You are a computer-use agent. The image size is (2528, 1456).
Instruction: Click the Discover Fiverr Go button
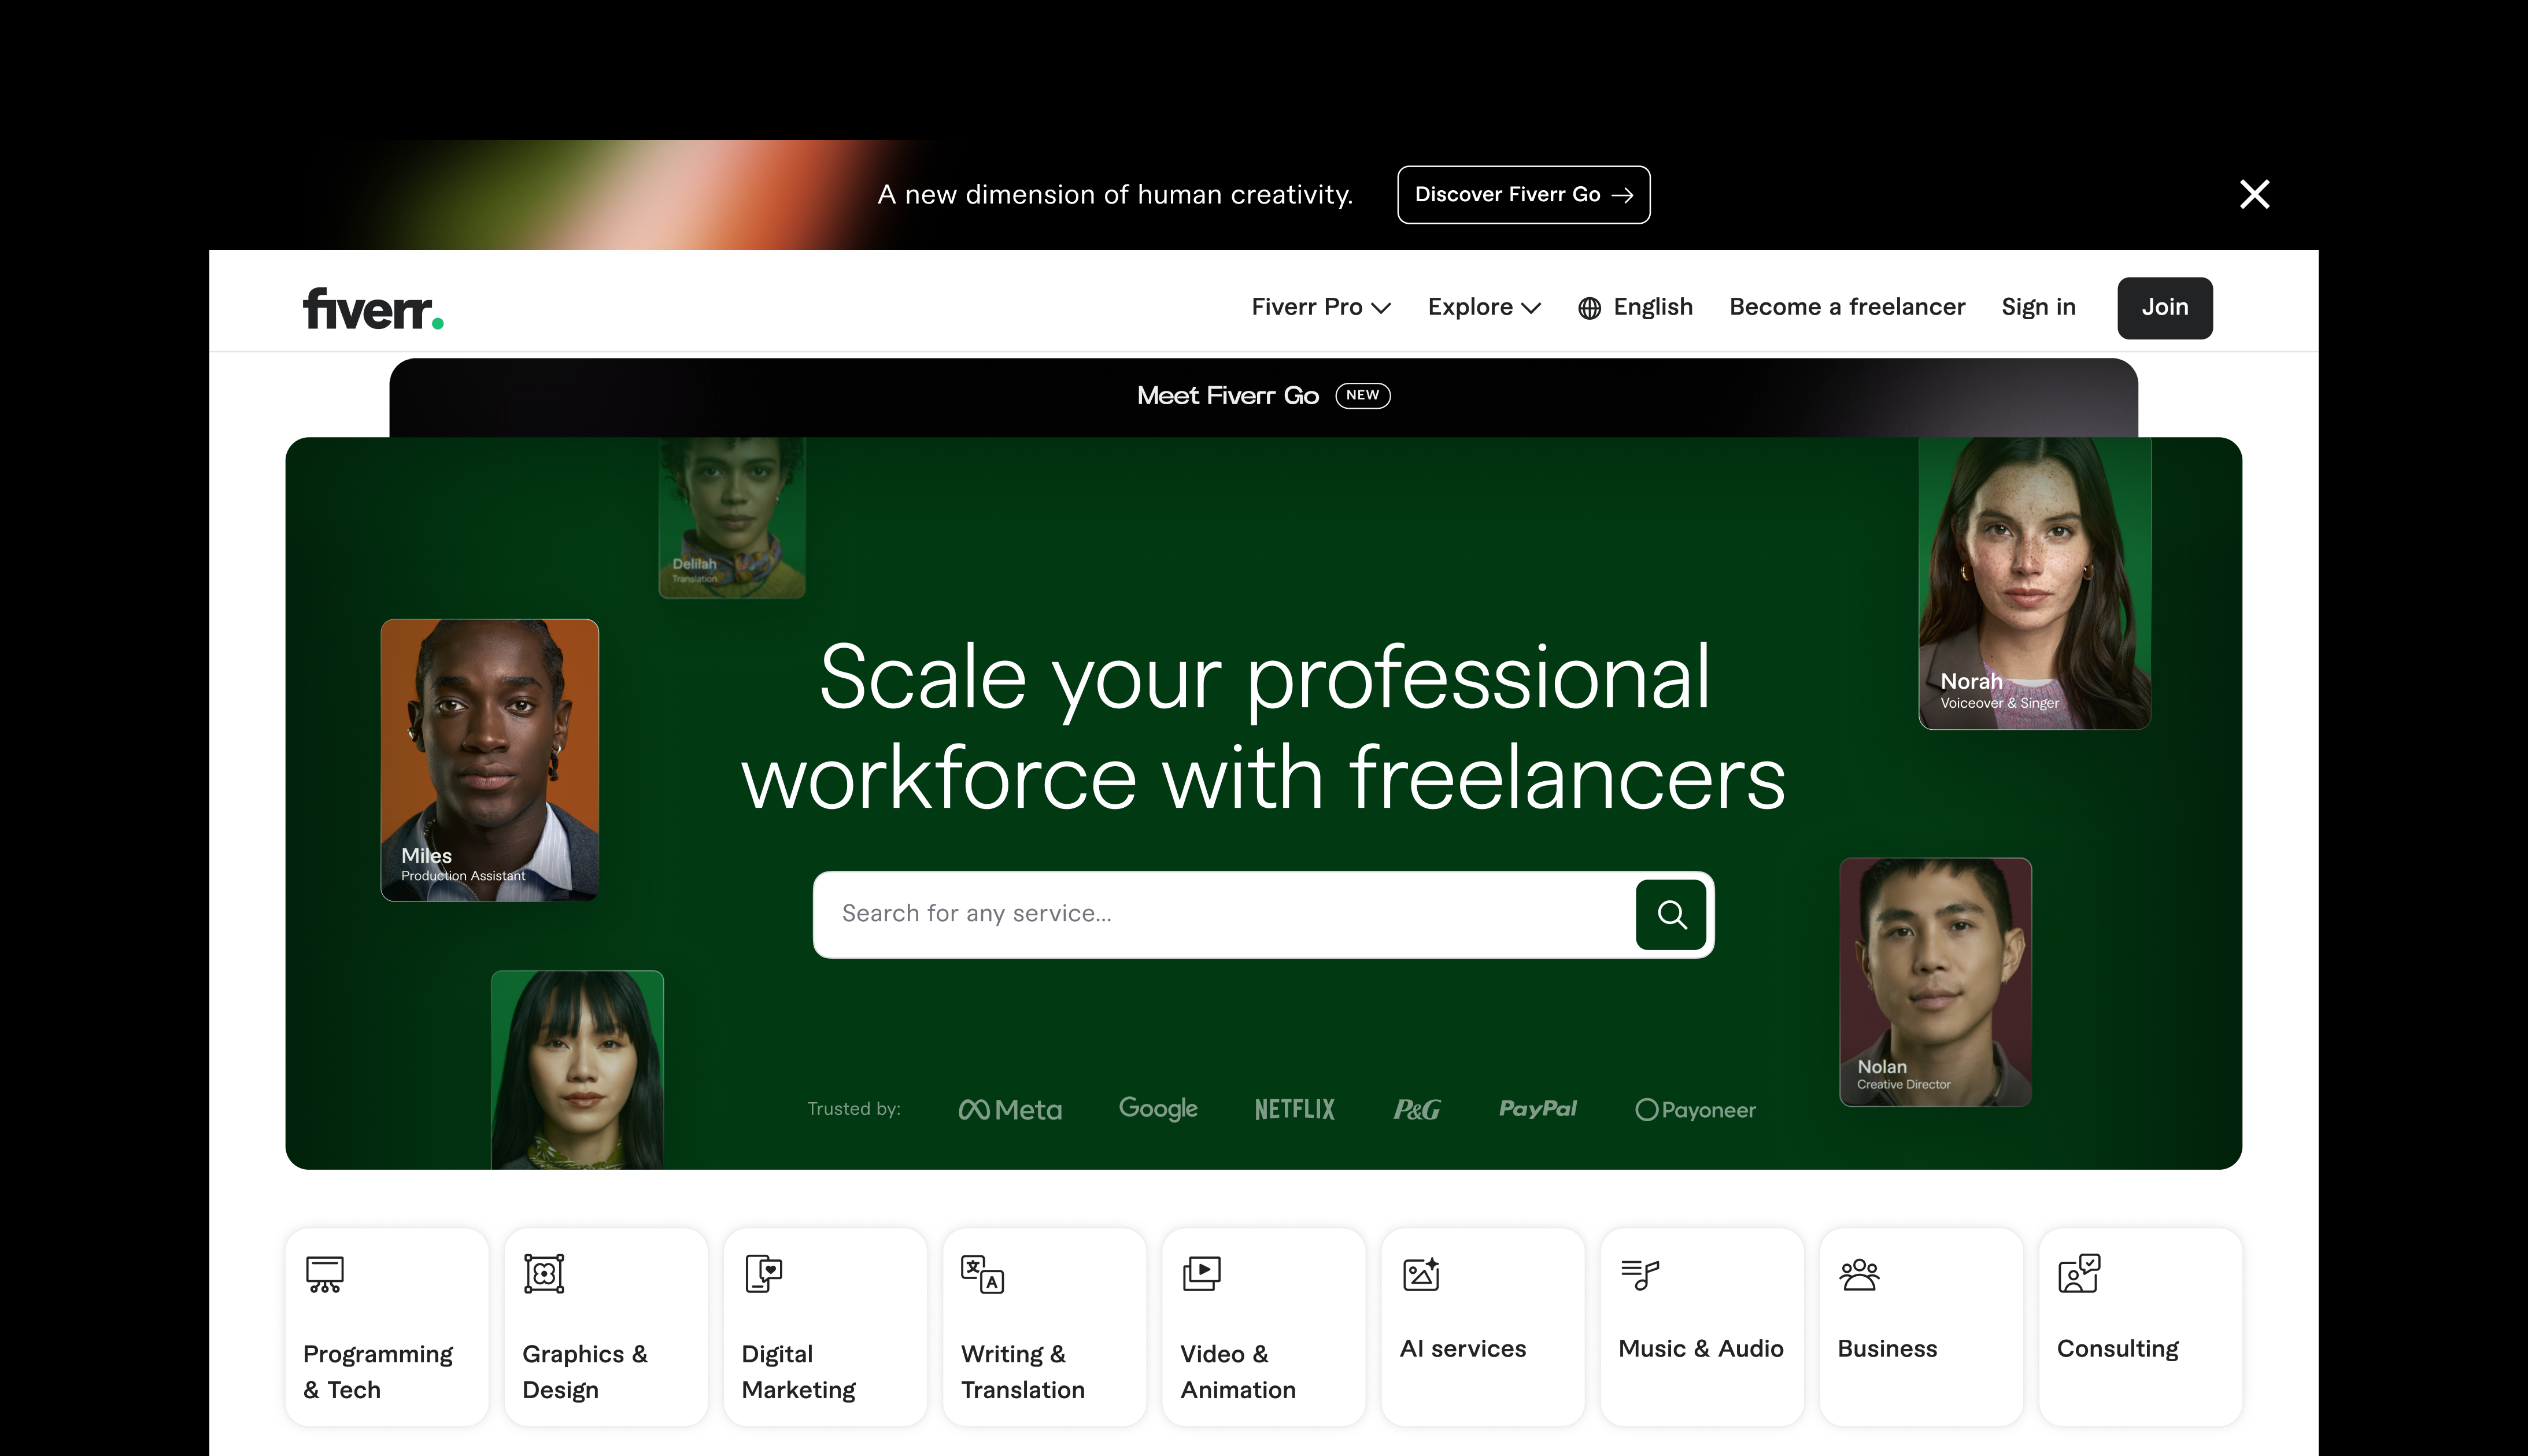(1523, 194)
